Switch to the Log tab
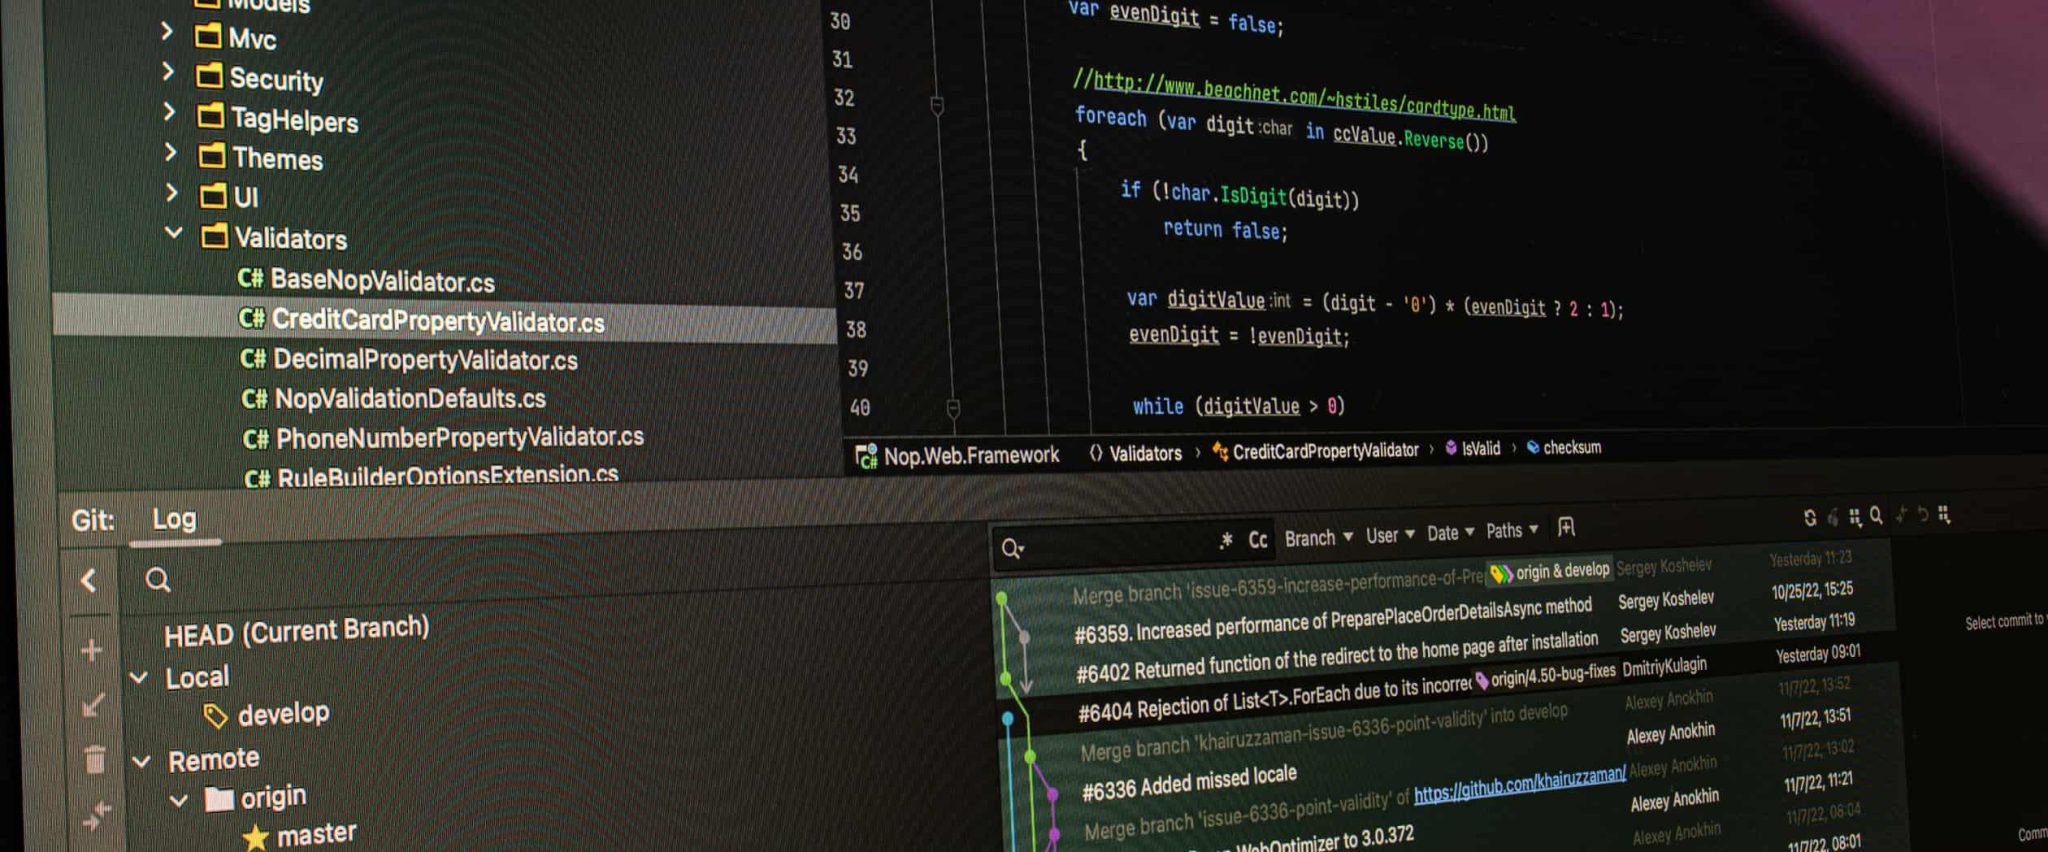This screenshot has width=2048, height=852. (x=174, y=519)
